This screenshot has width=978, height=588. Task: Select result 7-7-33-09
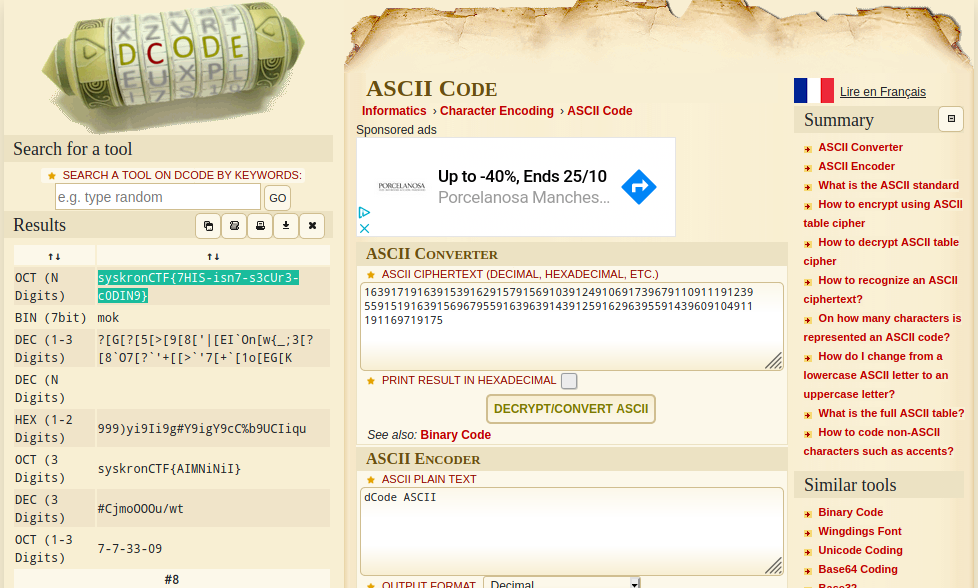[x=130, y=549]
